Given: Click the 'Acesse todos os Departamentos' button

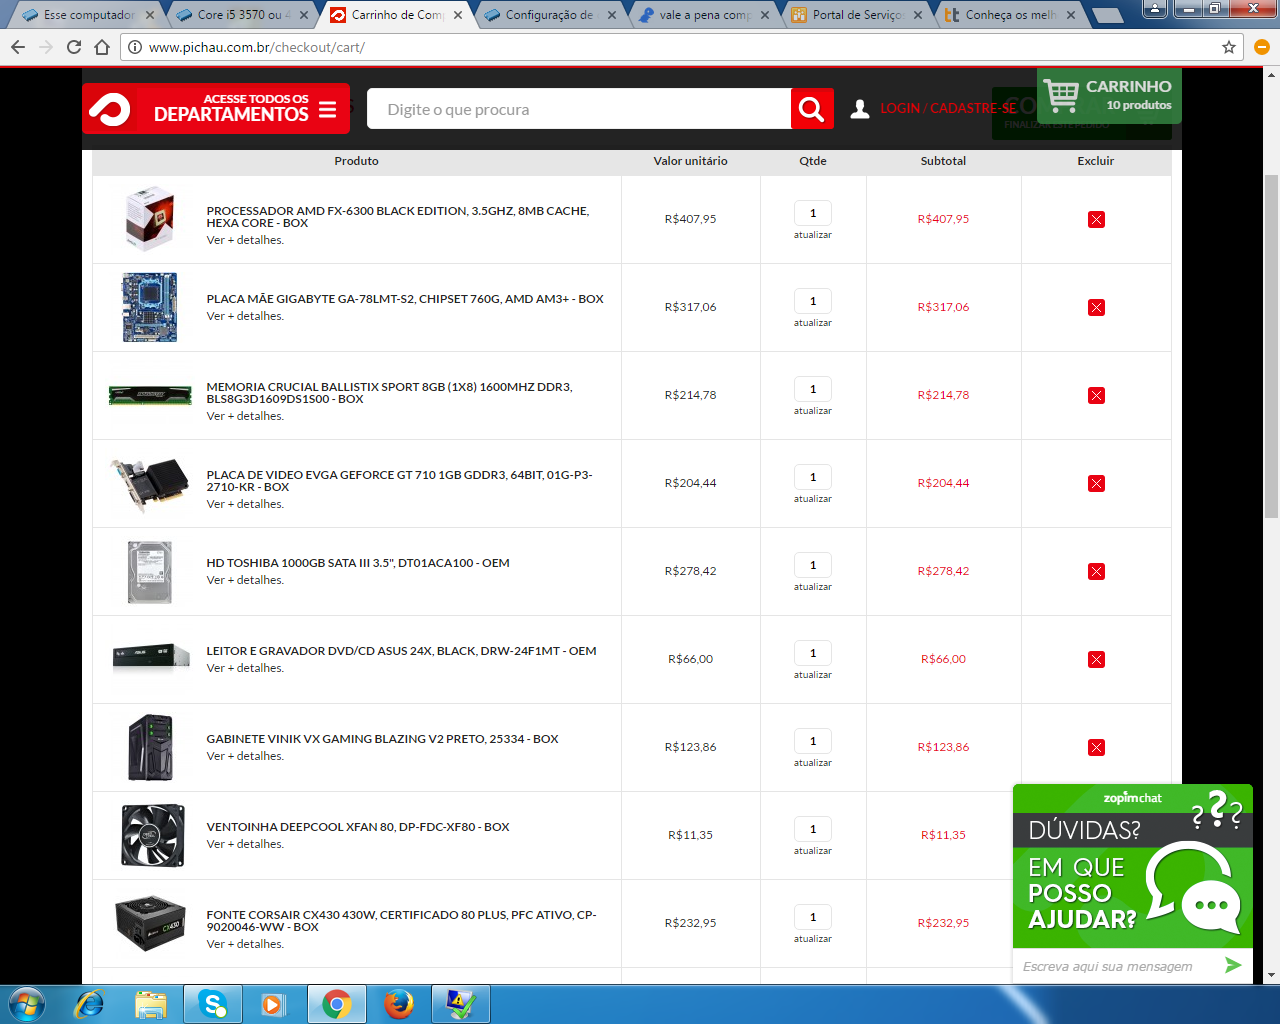Looking at the screenshot, I should coord(216,108).
